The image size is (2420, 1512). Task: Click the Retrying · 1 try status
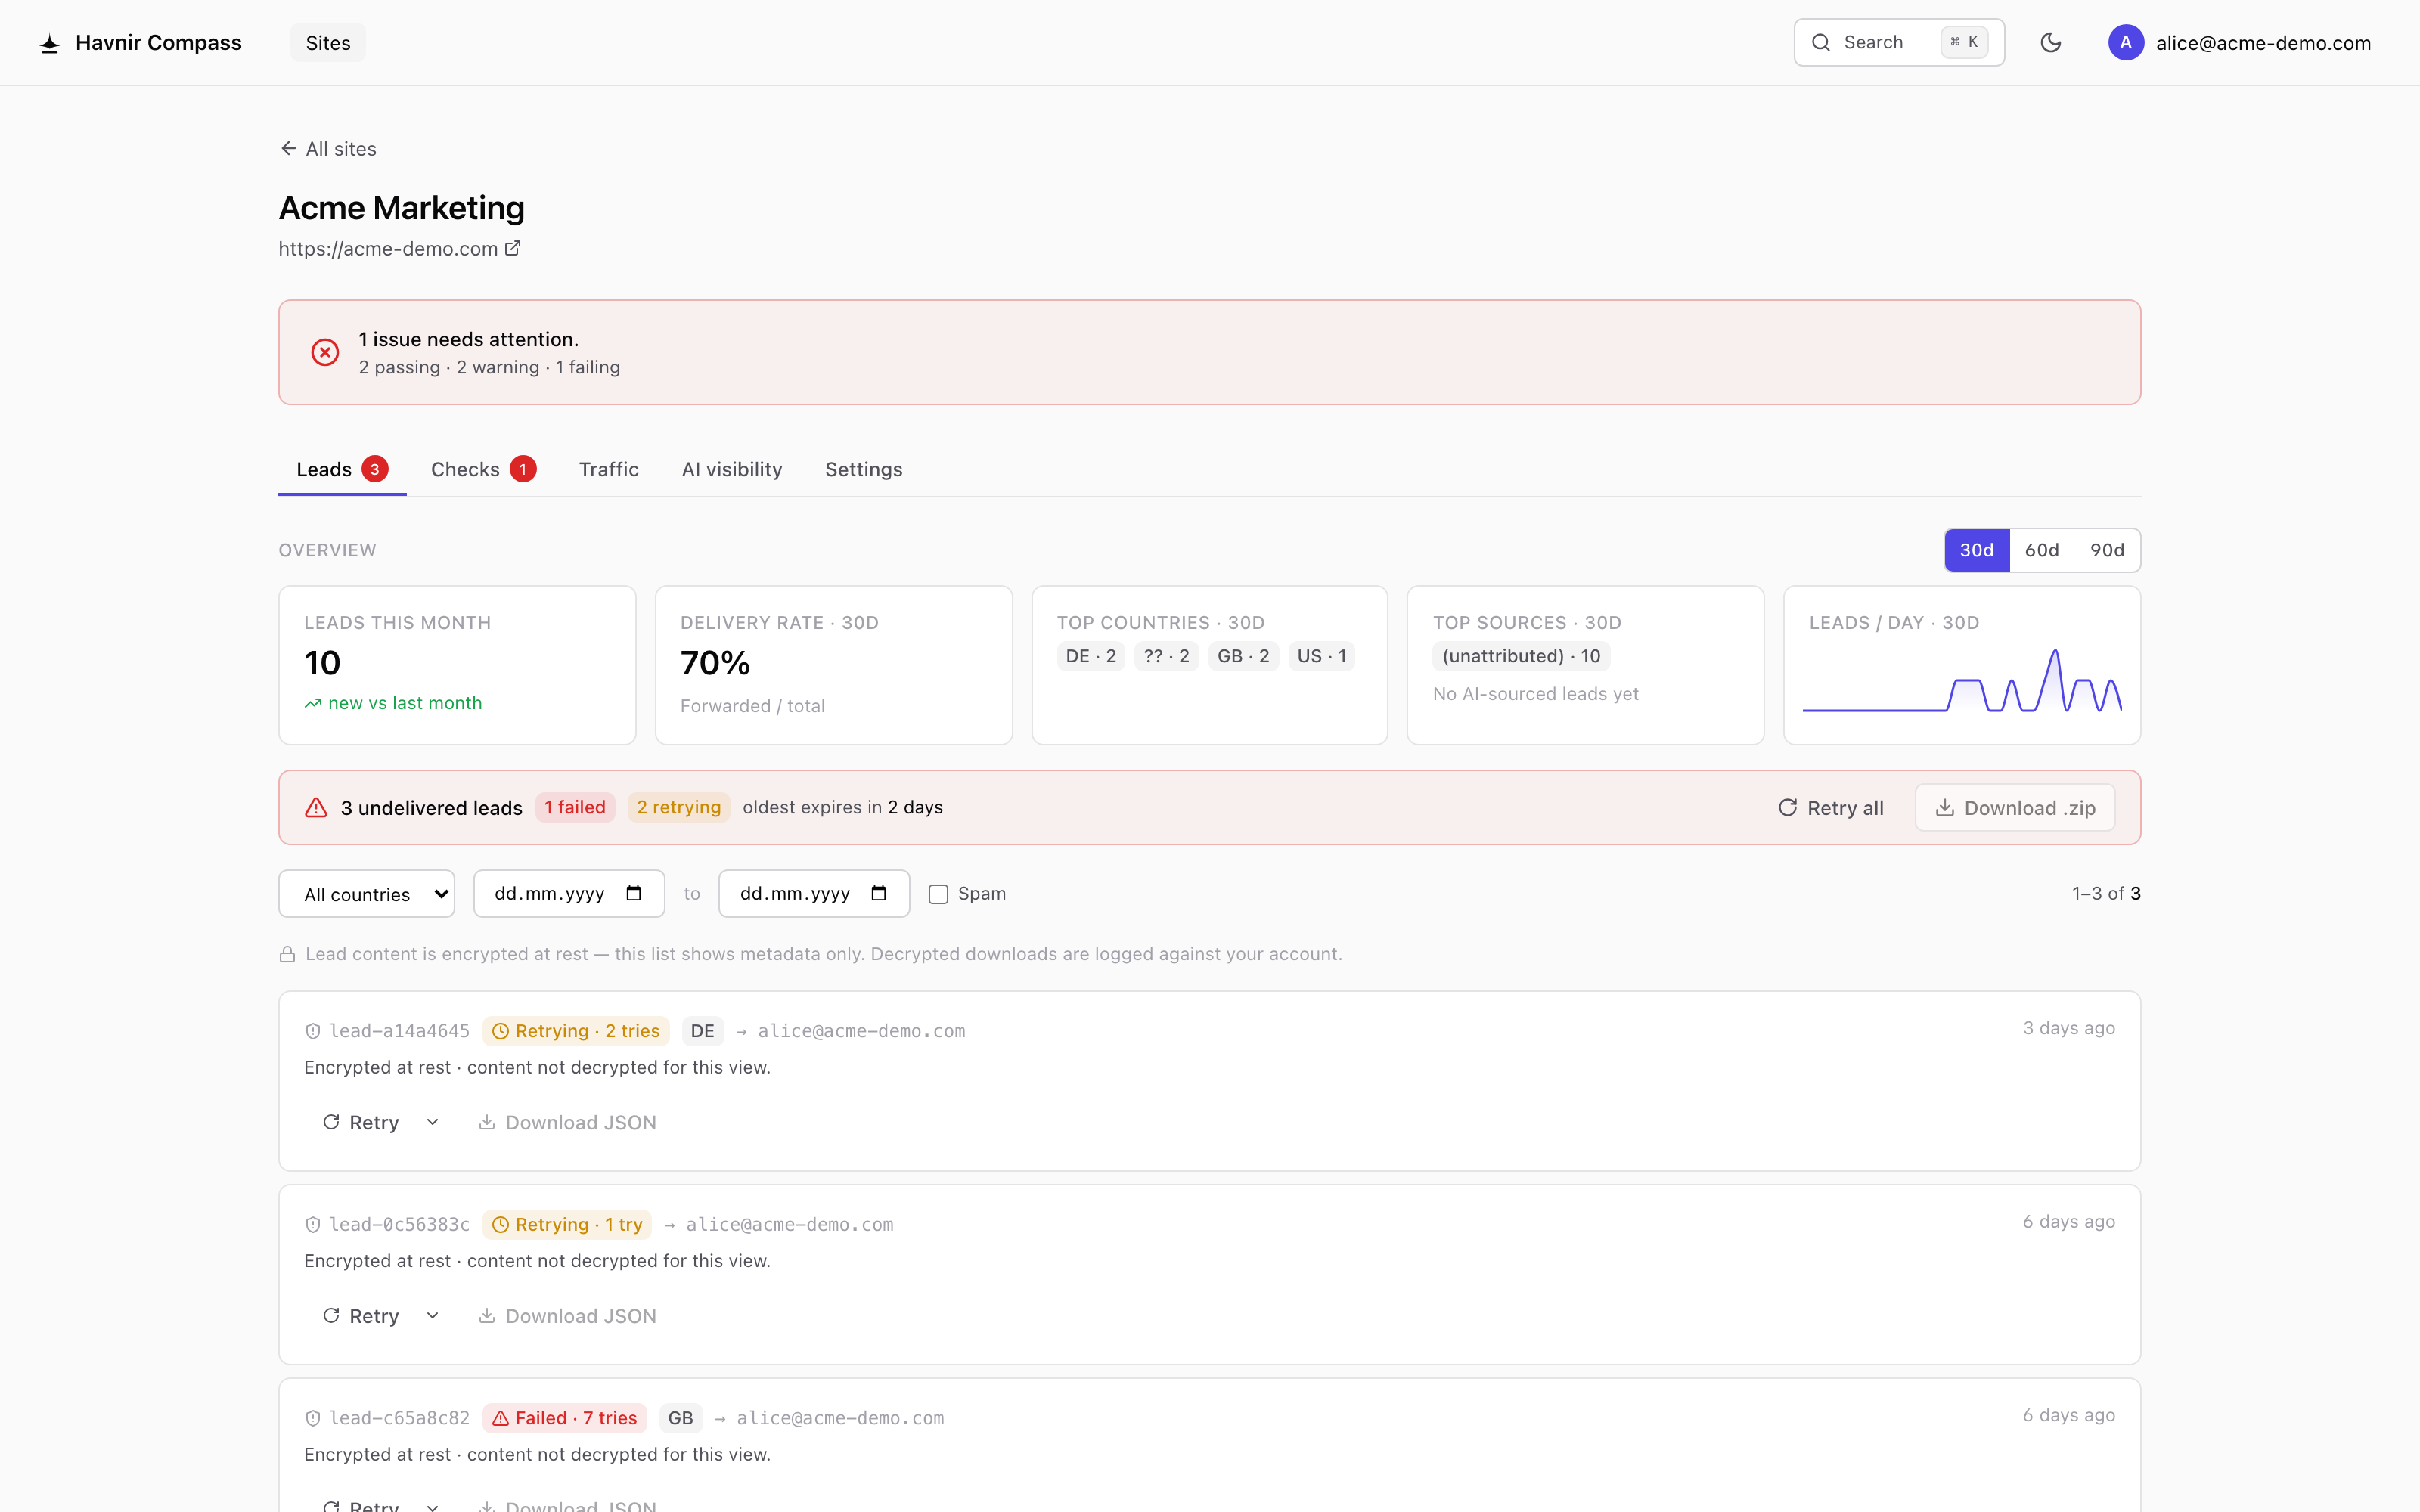click(x=567, y=1225)
